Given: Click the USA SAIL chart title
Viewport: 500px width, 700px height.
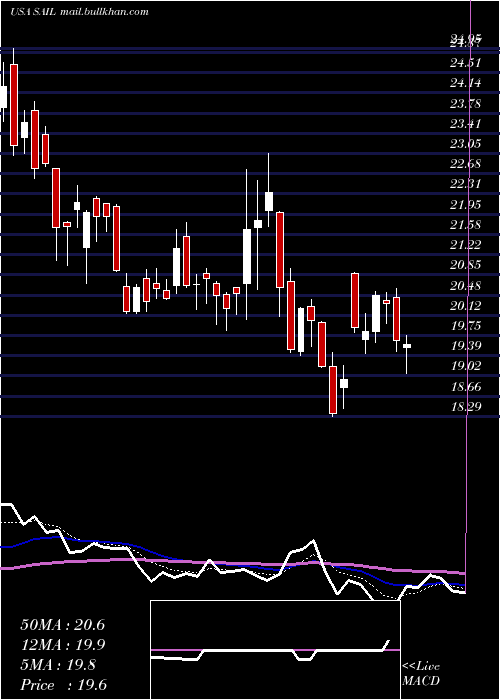Looking at the screenshot, I should [32, 12].
